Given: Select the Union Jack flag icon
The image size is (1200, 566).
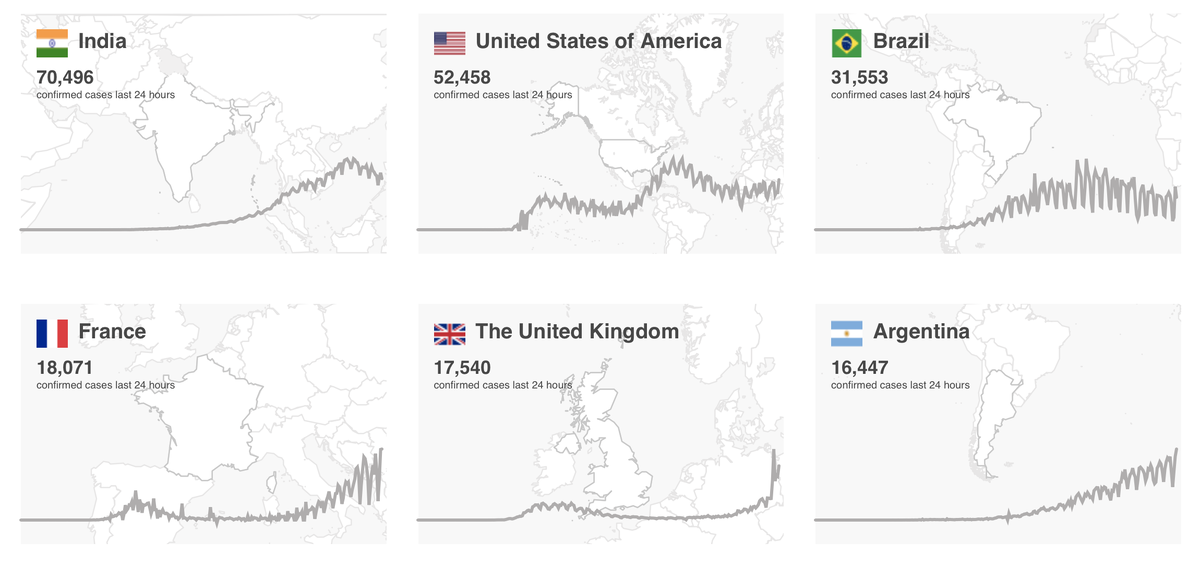Looking at the screenshot, I should pyautogui.click(x=449, y=332).
